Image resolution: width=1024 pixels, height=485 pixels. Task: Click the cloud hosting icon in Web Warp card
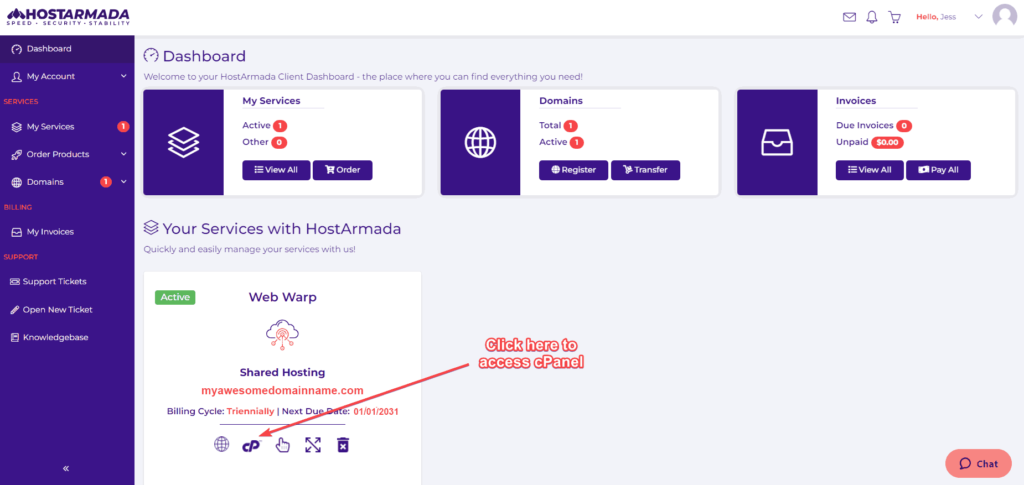(282, 335)
